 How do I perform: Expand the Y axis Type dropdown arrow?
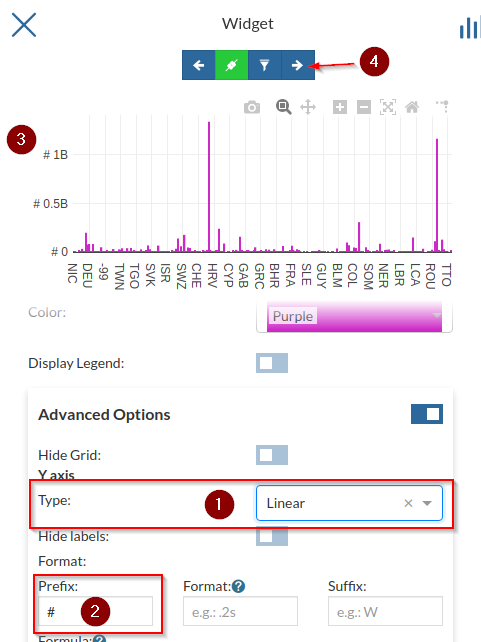tap(427, 503)
